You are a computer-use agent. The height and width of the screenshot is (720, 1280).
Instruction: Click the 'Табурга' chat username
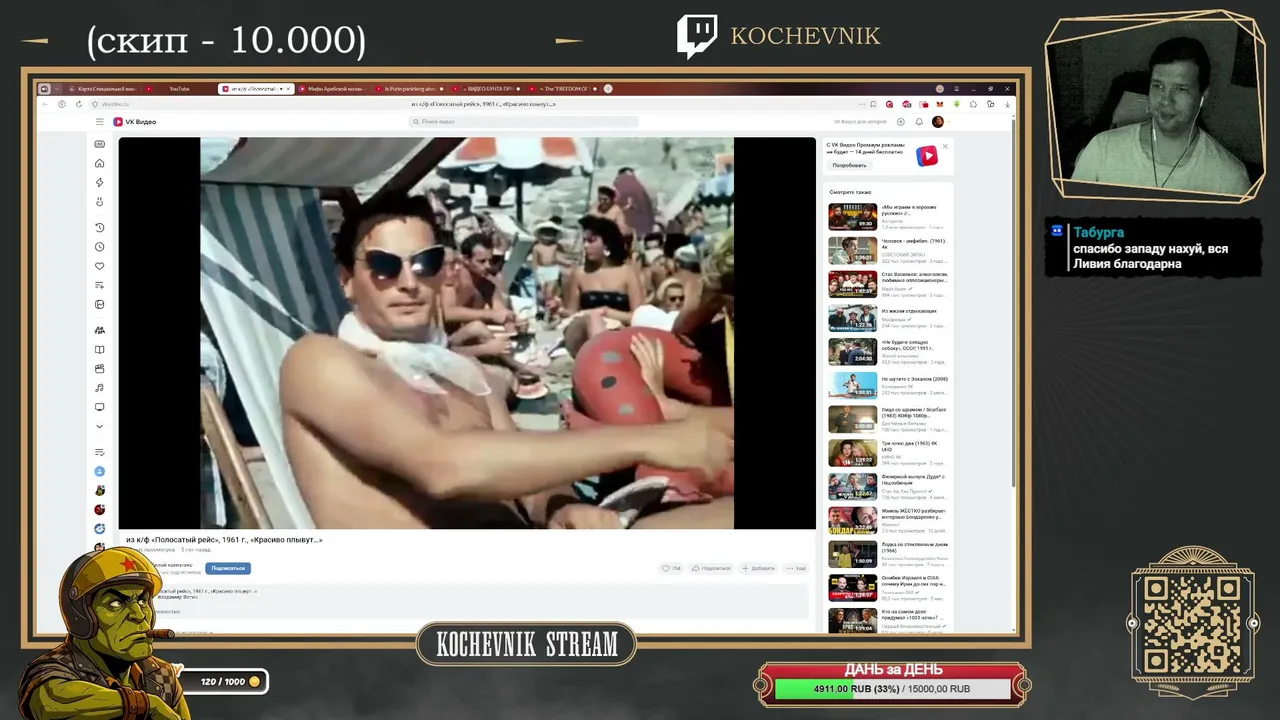click(1098, 233)
